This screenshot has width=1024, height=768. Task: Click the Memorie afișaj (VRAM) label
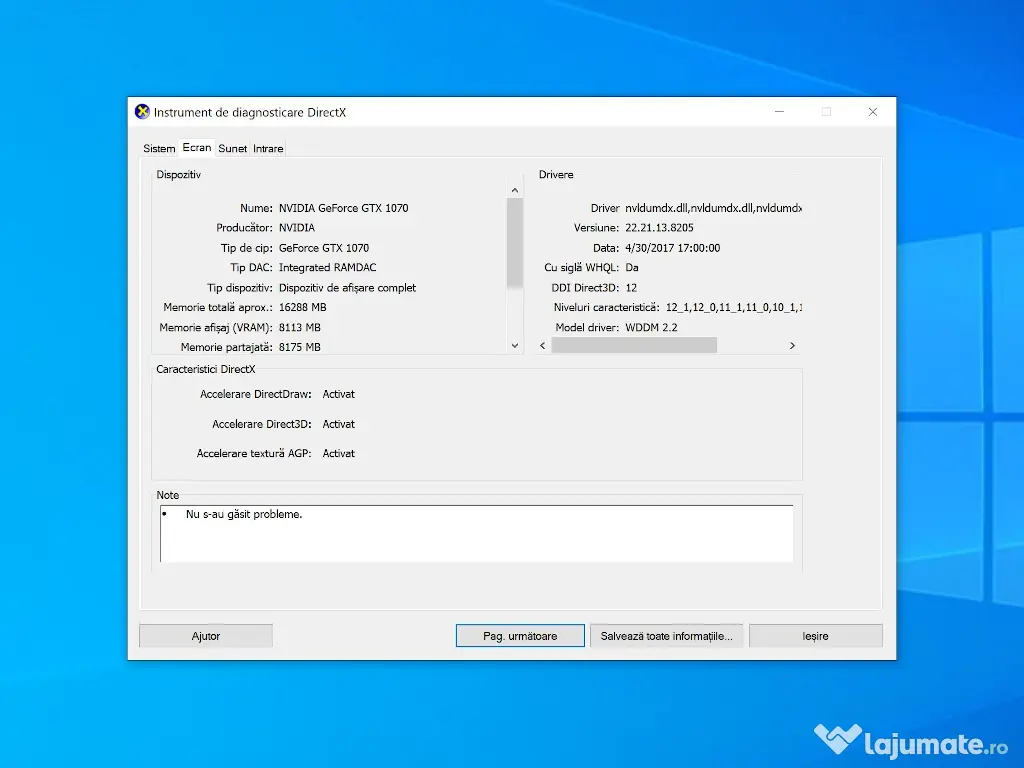[x=216, y=327]
